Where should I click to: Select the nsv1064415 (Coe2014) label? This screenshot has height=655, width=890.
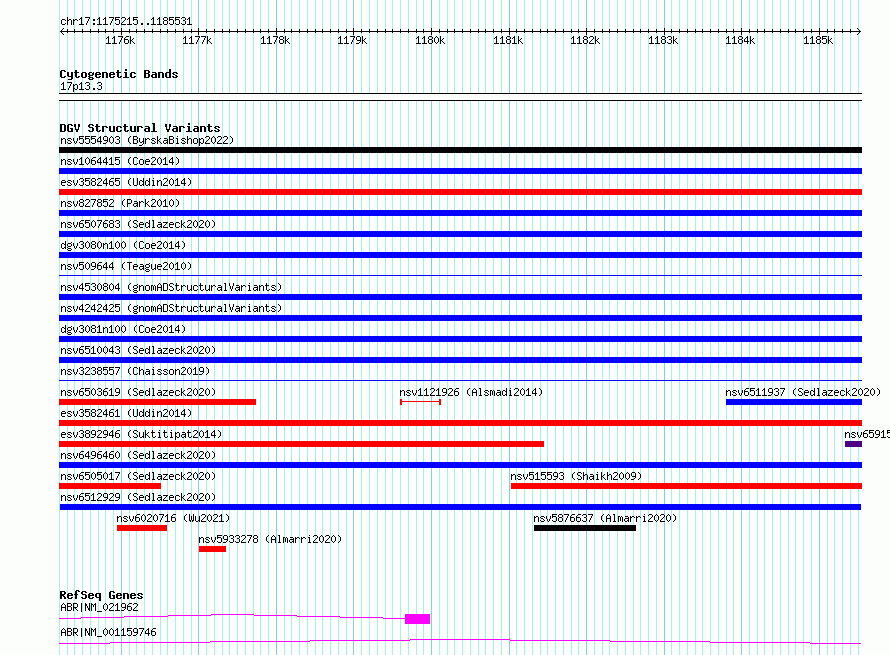(120, 161)
